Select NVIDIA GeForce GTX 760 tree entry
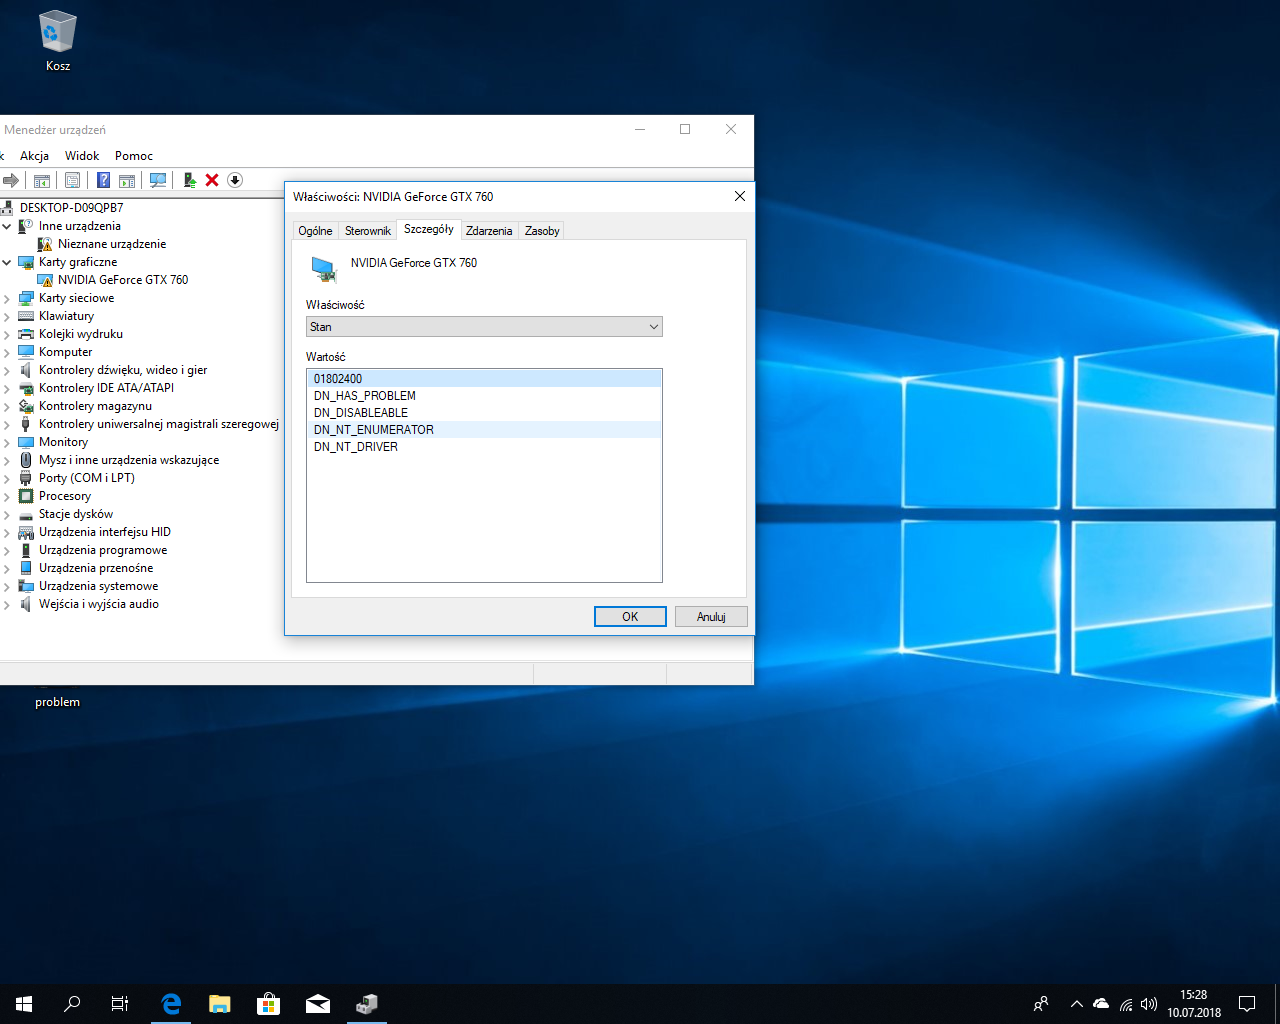 [123, 280]
